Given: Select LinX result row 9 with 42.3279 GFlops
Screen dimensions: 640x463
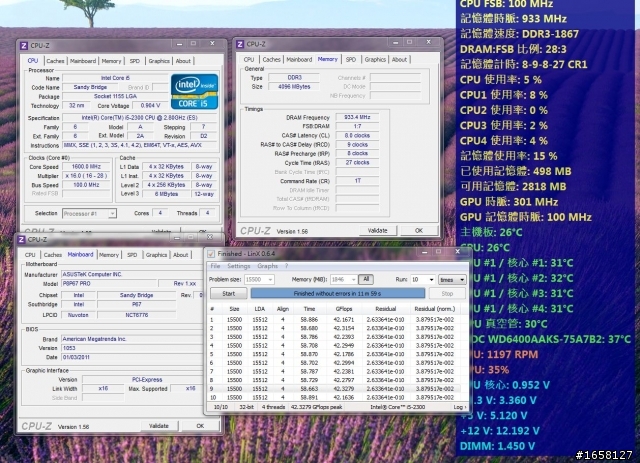Looking at the screenshot, I should [335, 389].
